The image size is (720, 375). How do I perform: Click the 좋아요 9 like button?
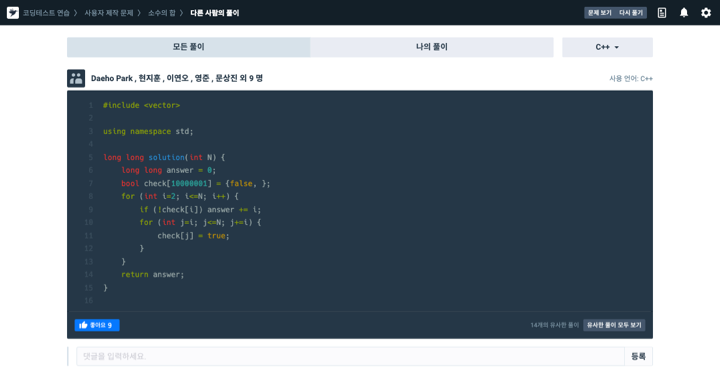point(97,325)
